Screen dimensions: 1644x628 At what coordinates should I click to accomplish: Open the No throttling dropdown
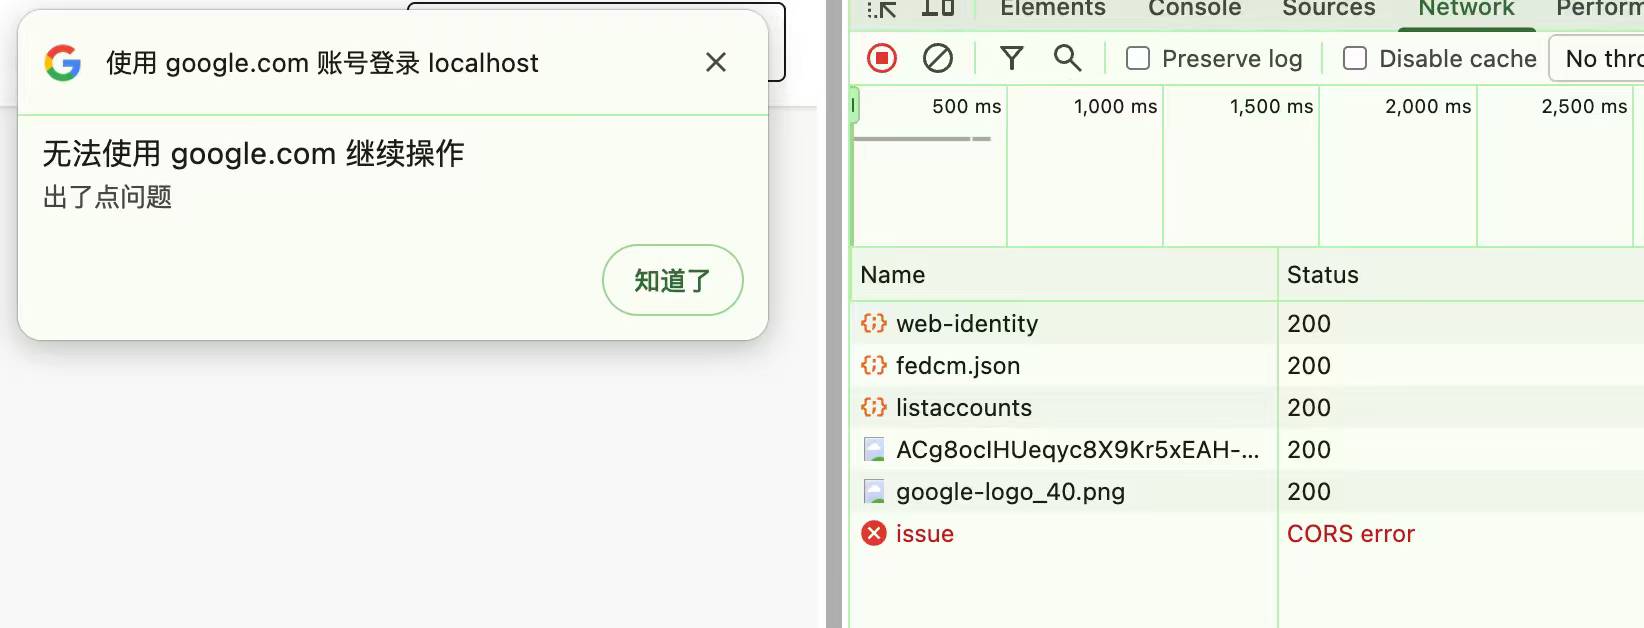tap(1598, 59)
